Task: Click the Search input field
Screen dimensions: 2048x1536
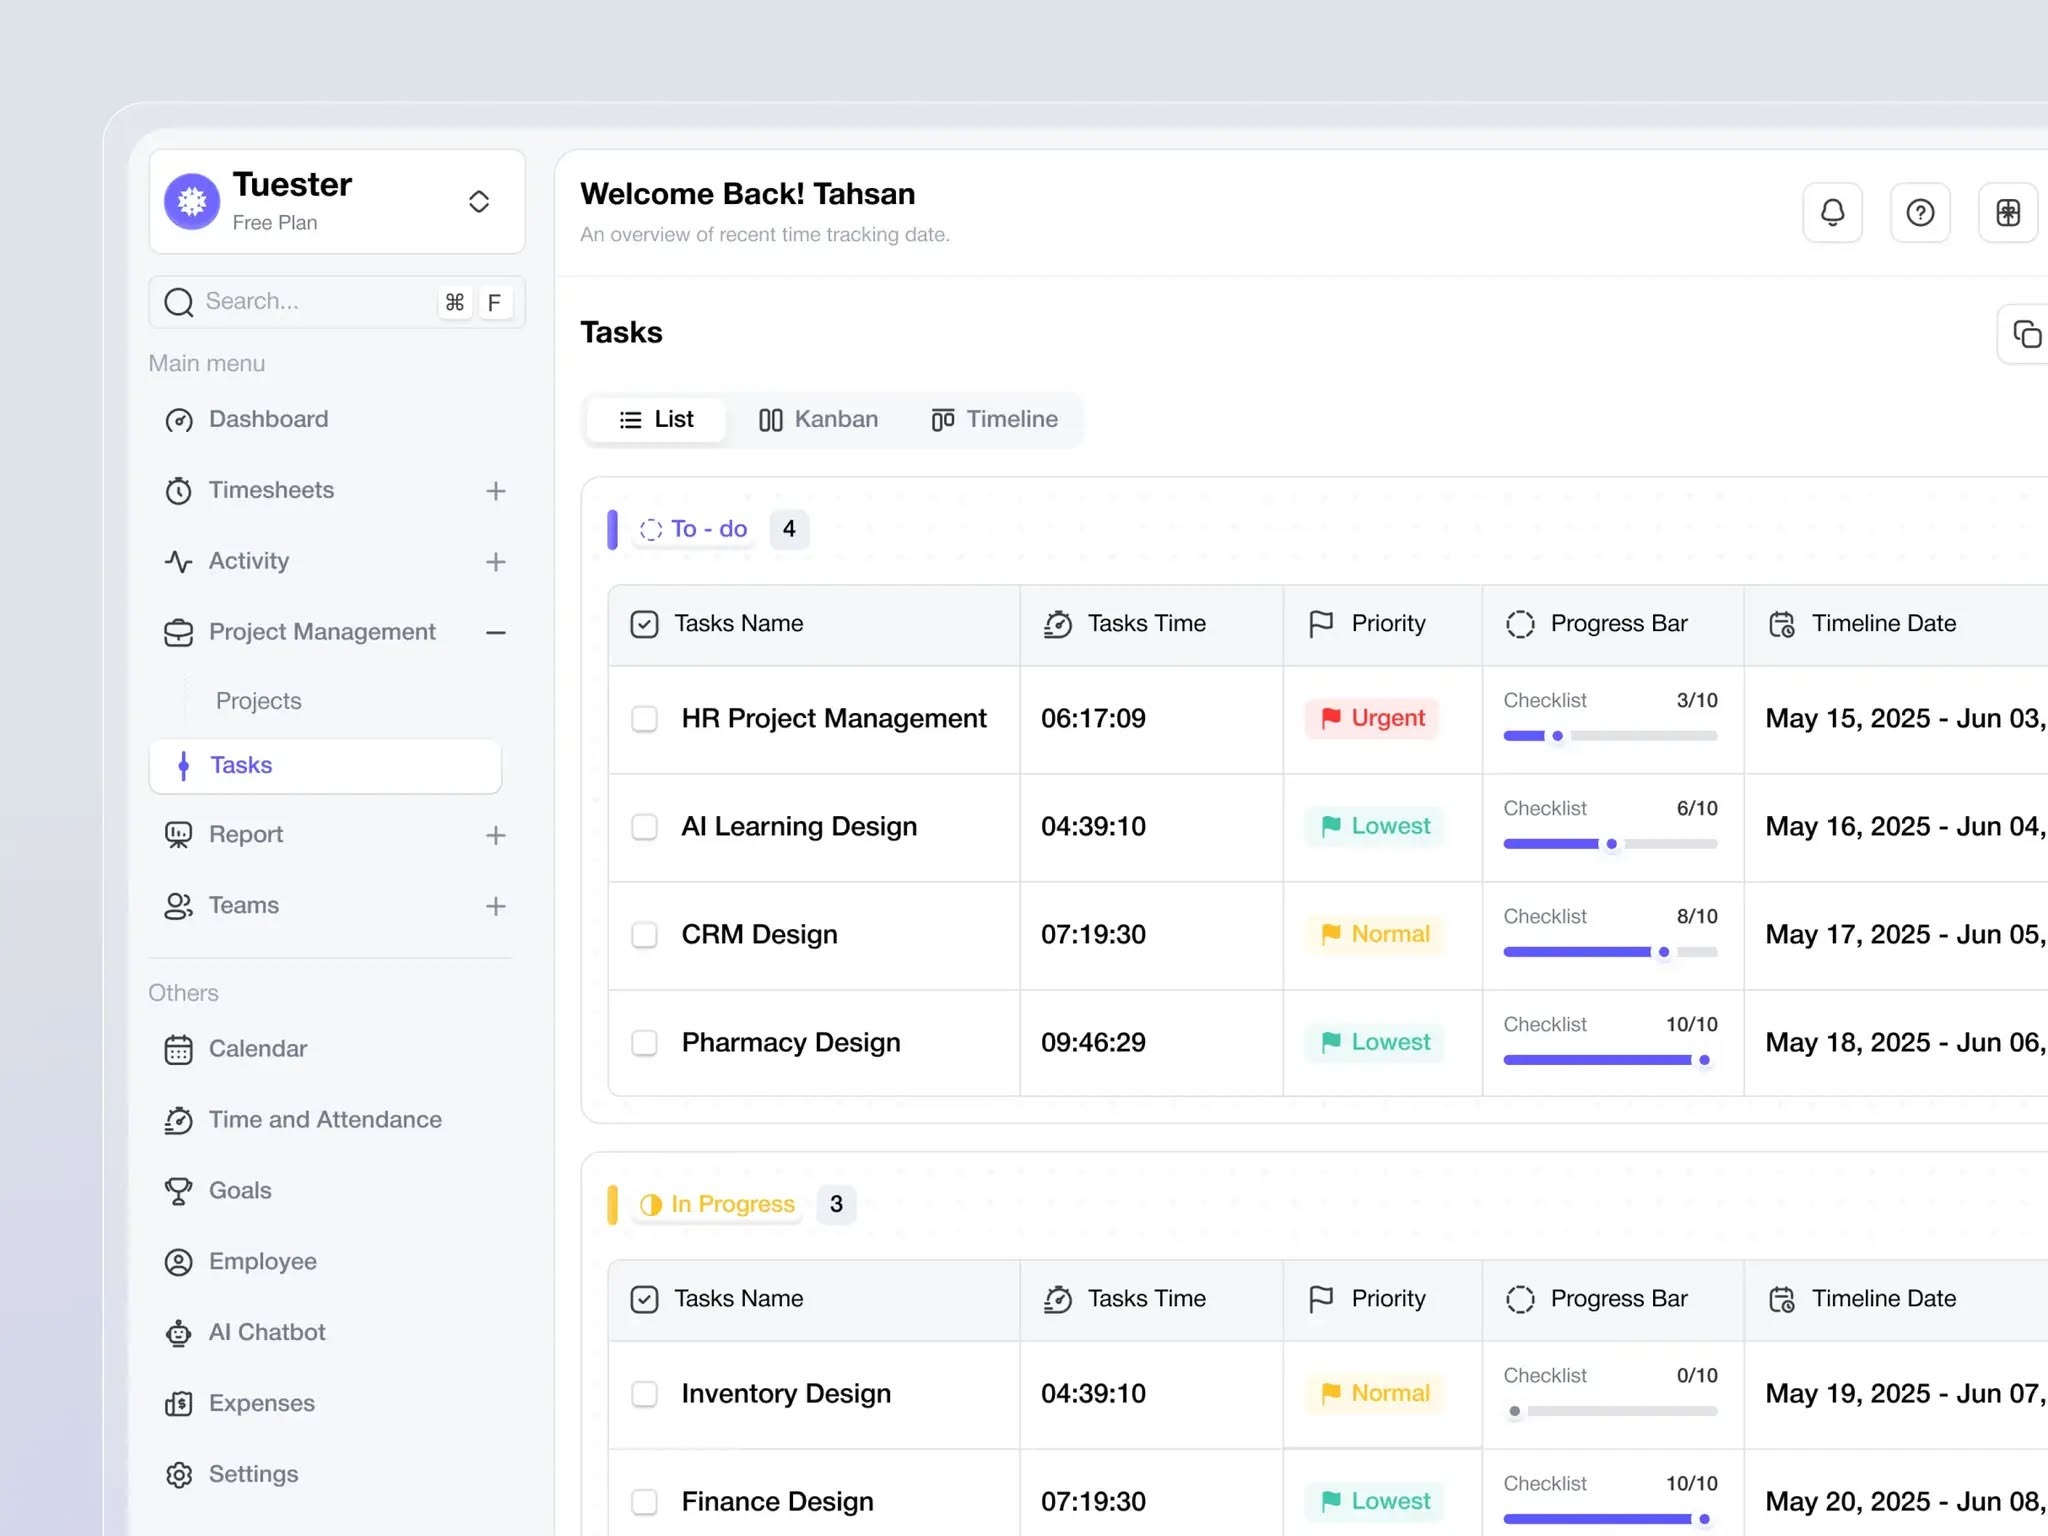Action: (337, 302)
